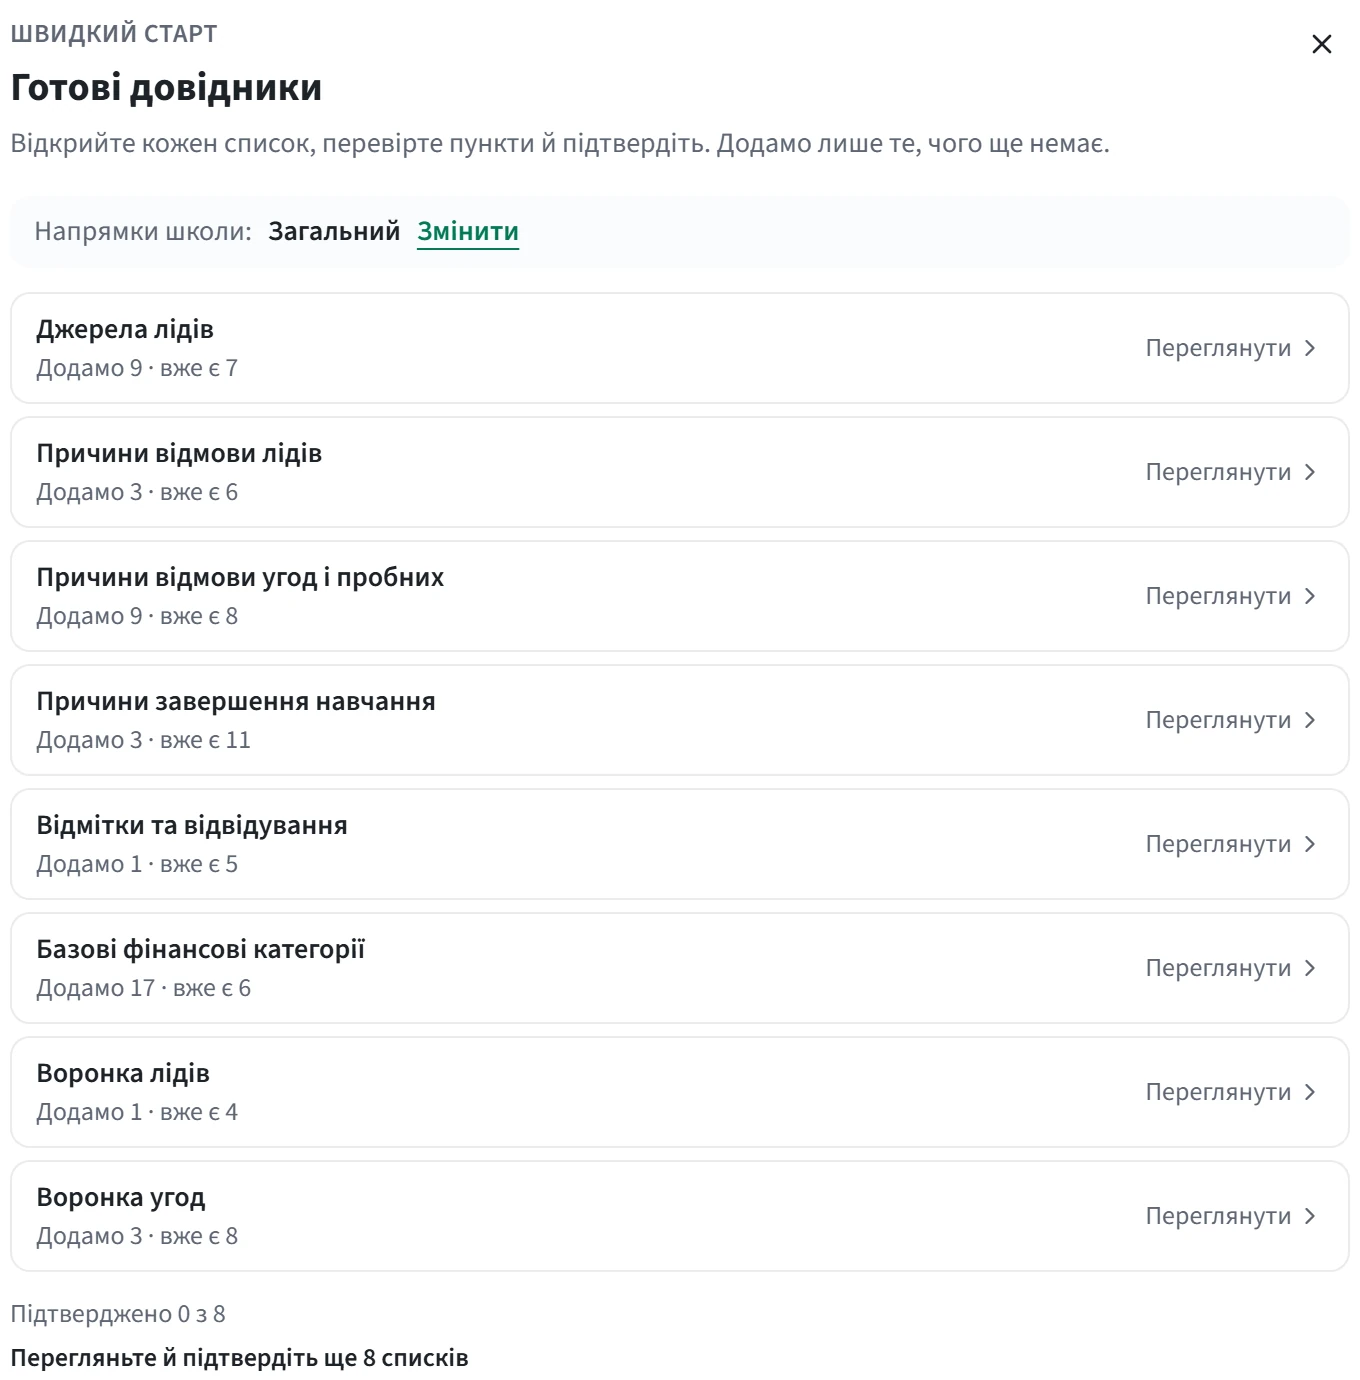Screen dimensions: 1360x1380
Task: Click the text 'Додамо 9 · вже є 8'
Action: coord(137,616)
